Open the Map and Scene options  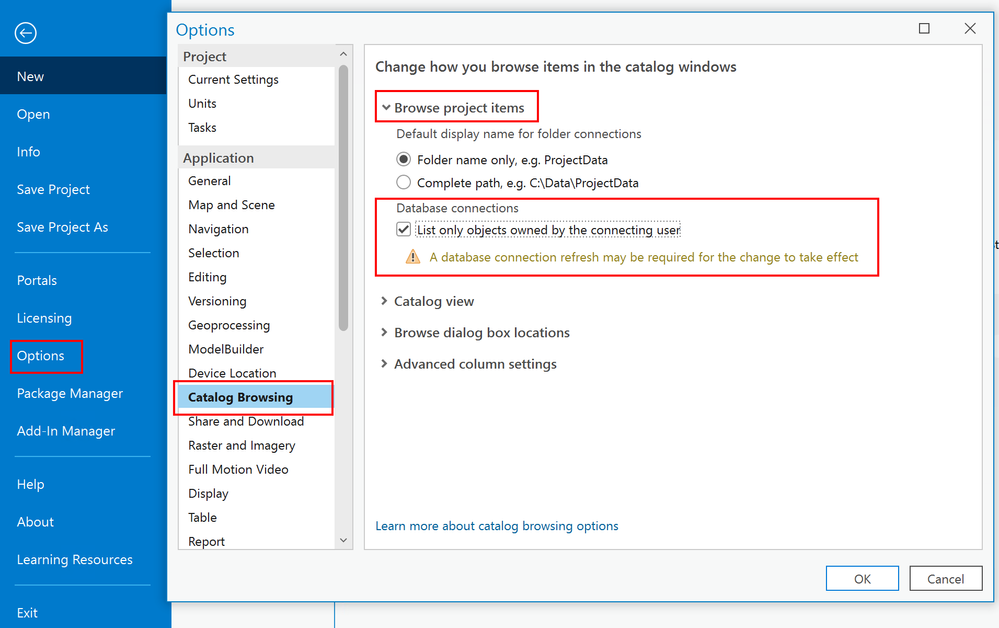(231, 205)
